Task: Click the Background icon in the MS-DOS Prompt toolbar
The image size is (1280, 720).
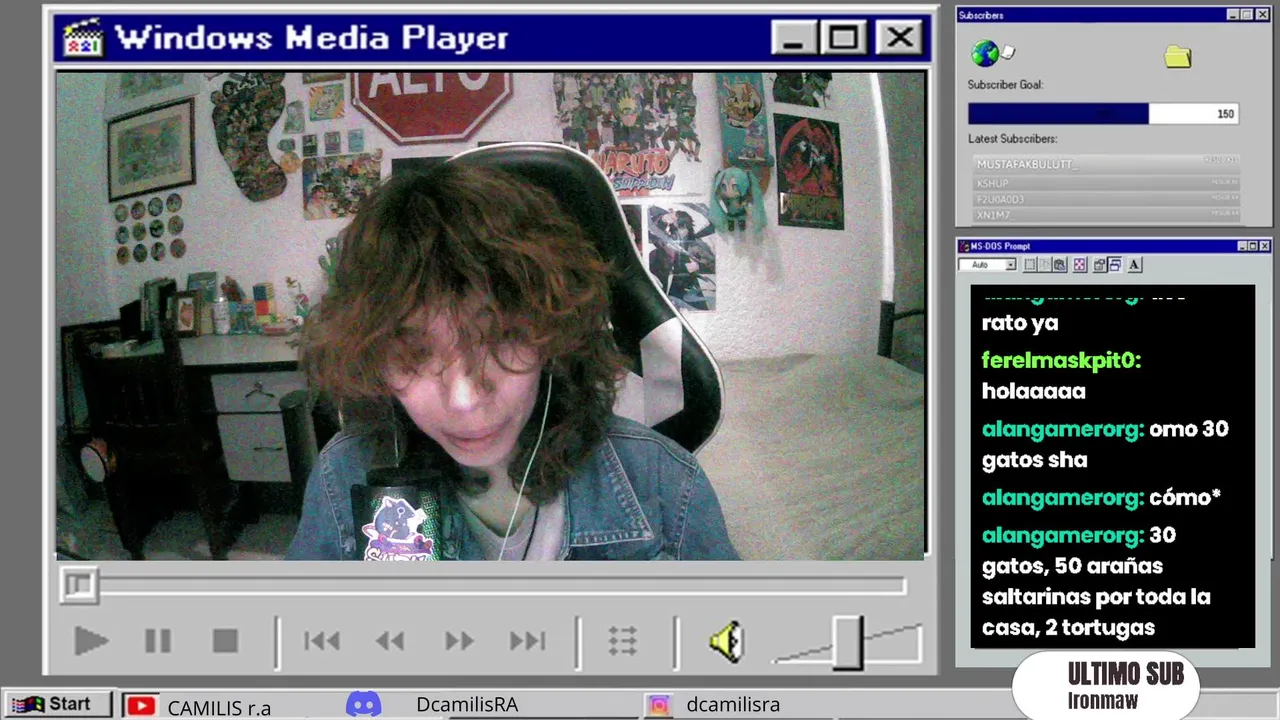Action: (x=1115, y=265)
